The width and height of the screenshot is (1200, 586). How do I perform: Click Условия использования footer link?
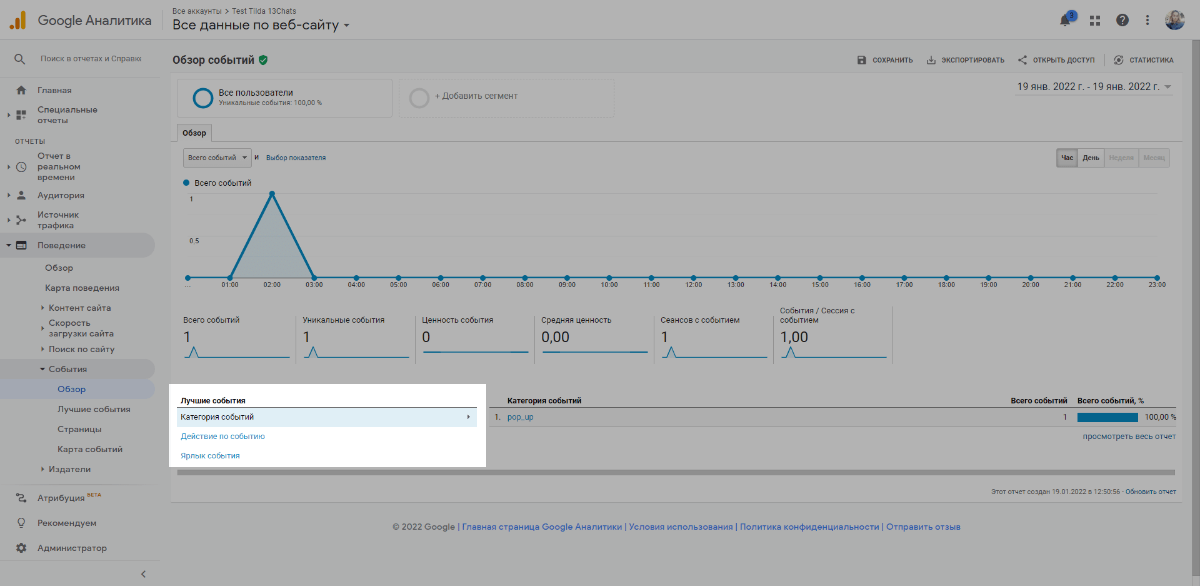tap(680, 527)
